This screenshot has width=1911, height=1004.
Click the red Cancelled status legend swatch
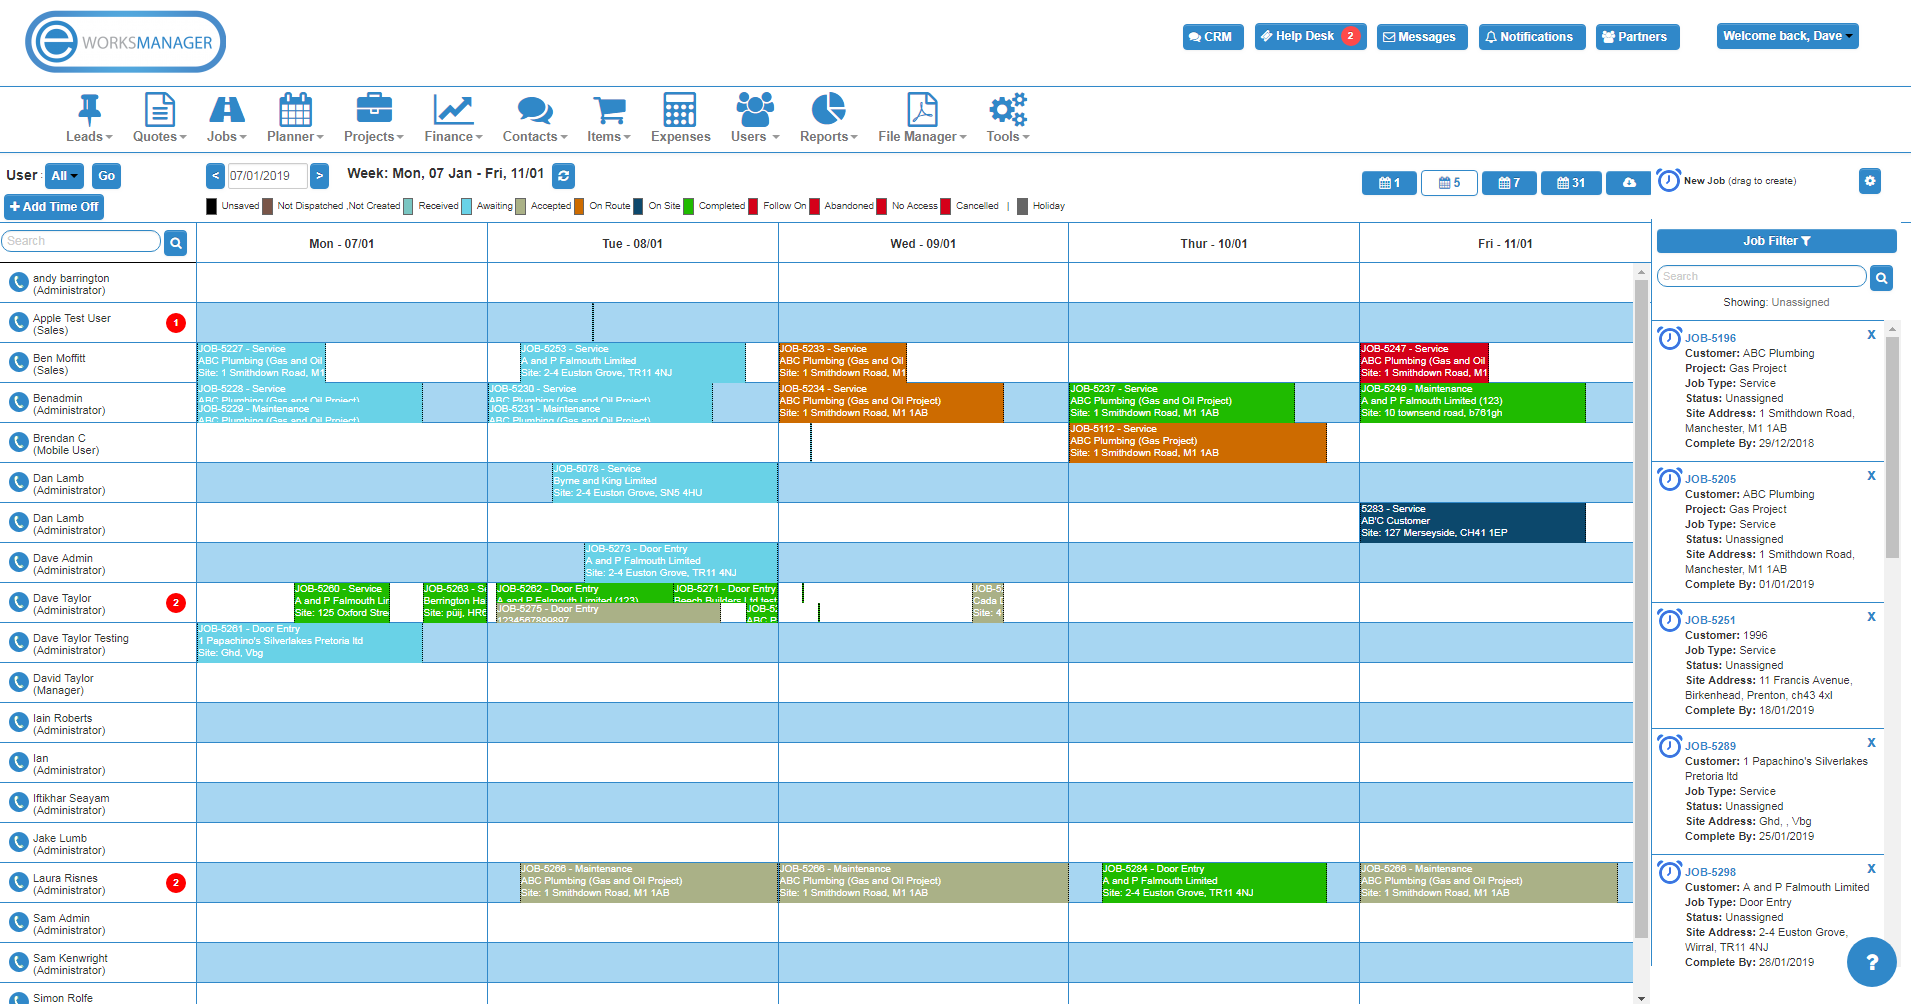tap(945, 206)
